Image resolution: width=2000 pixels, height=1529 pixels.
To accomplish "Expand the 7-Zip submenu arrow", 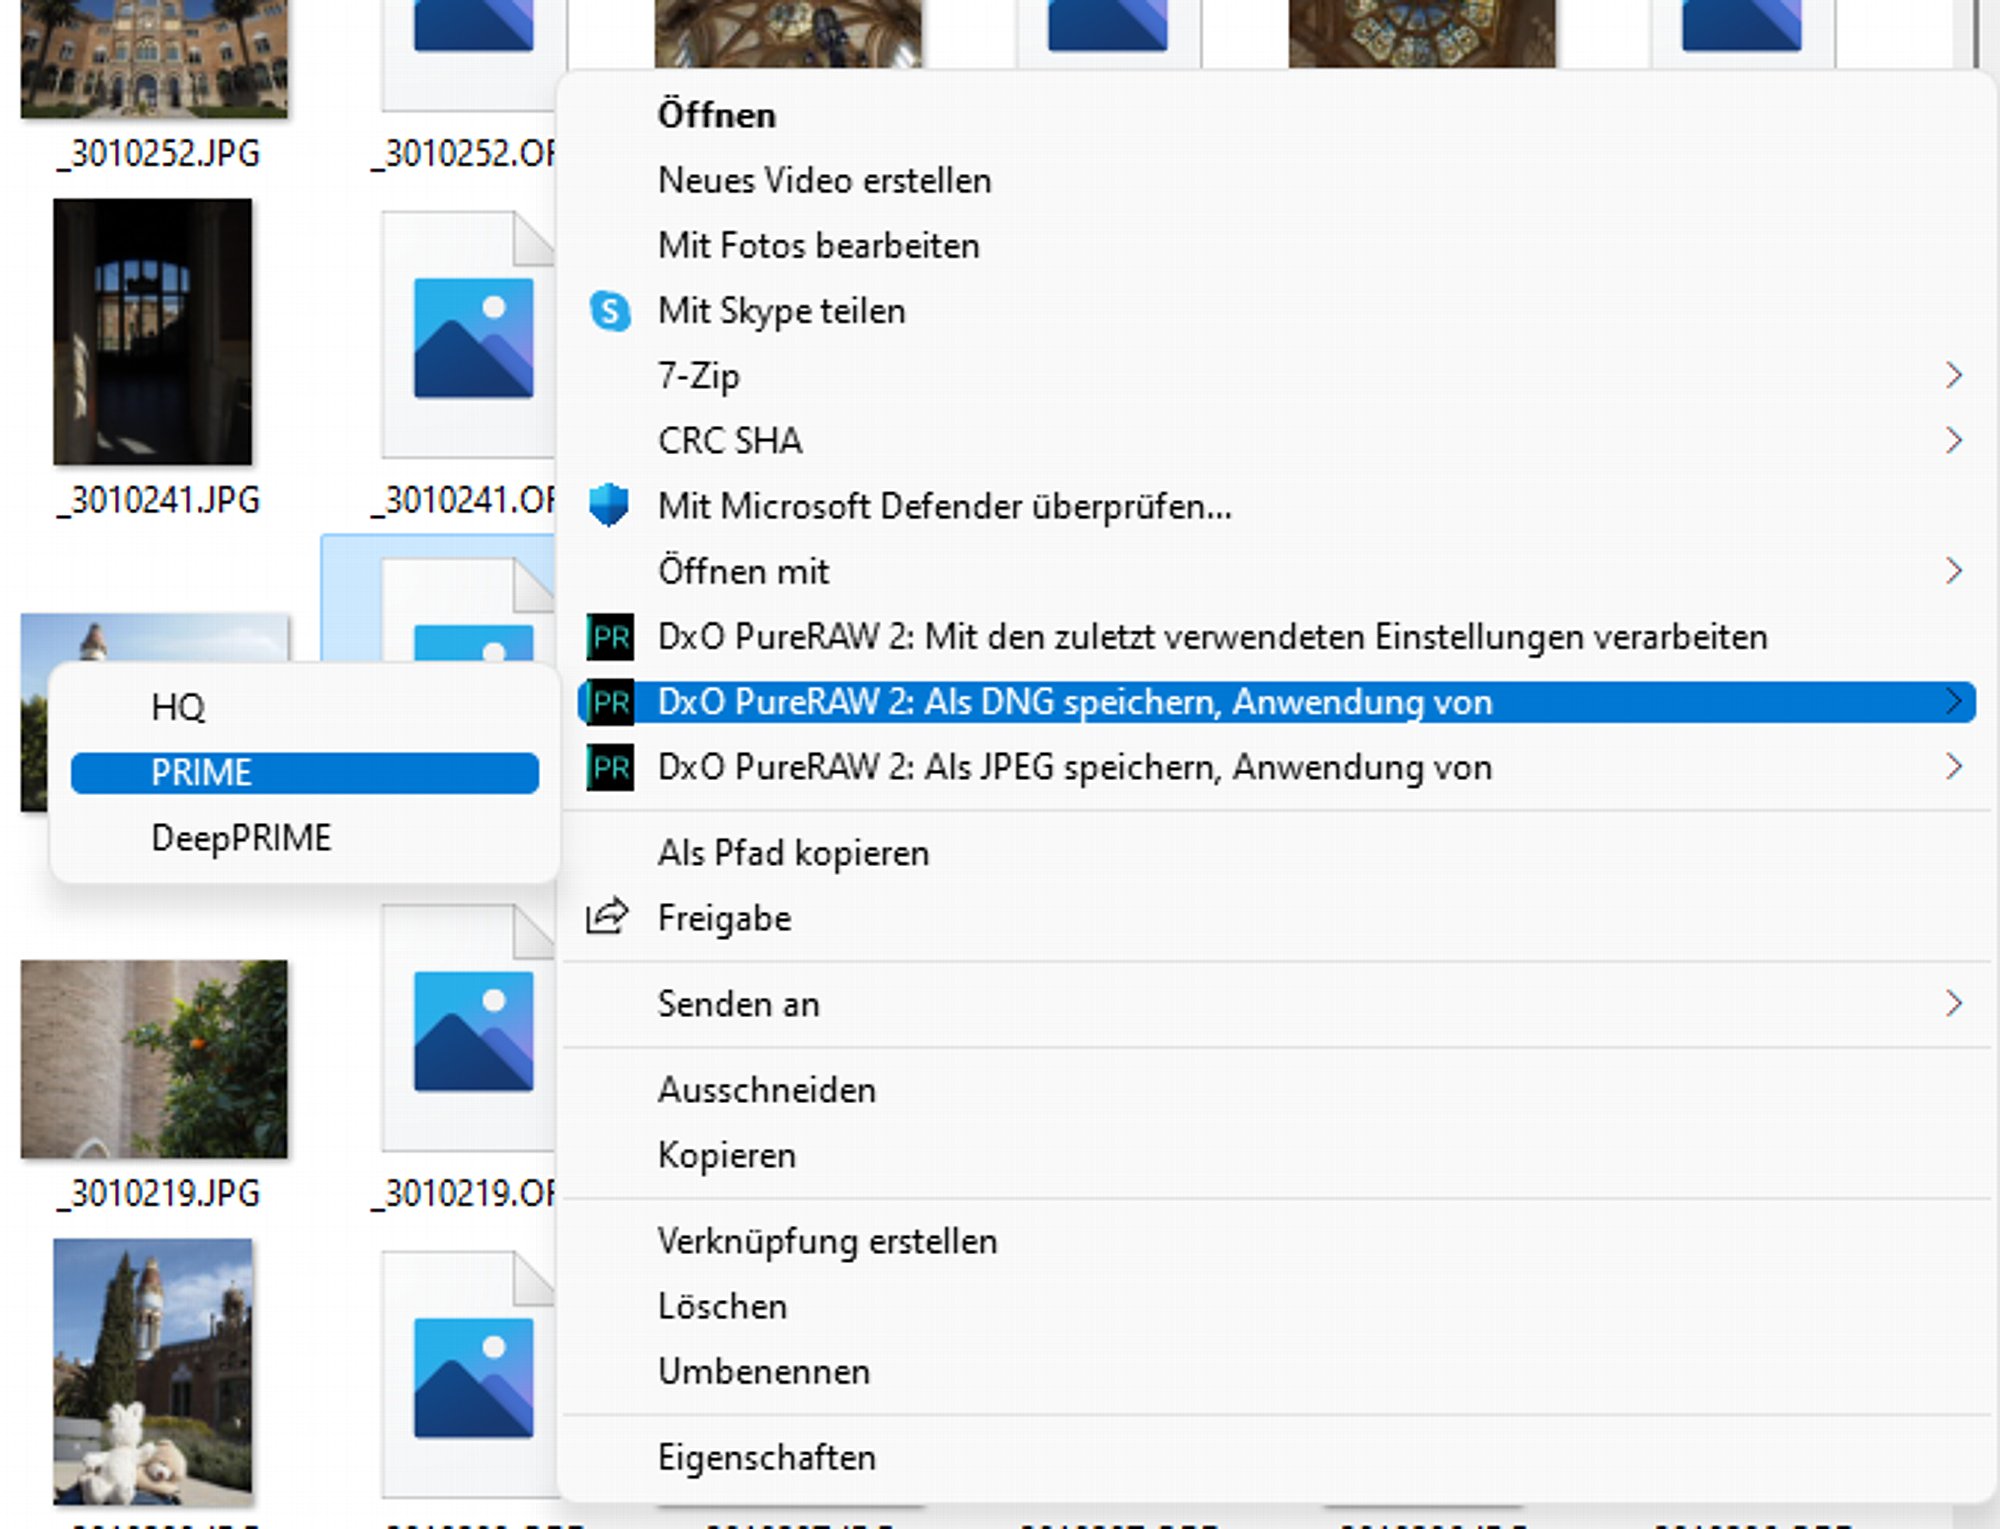I will click(x=1954, y=376).
